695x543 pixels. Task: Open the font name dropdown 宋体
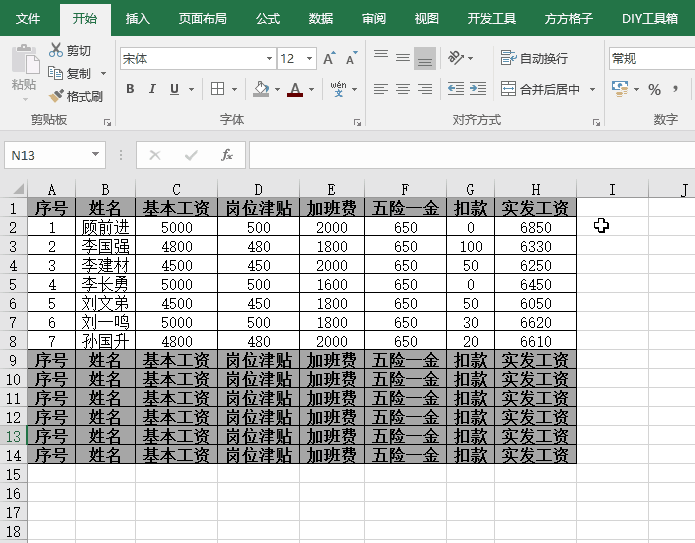point(269,59)
